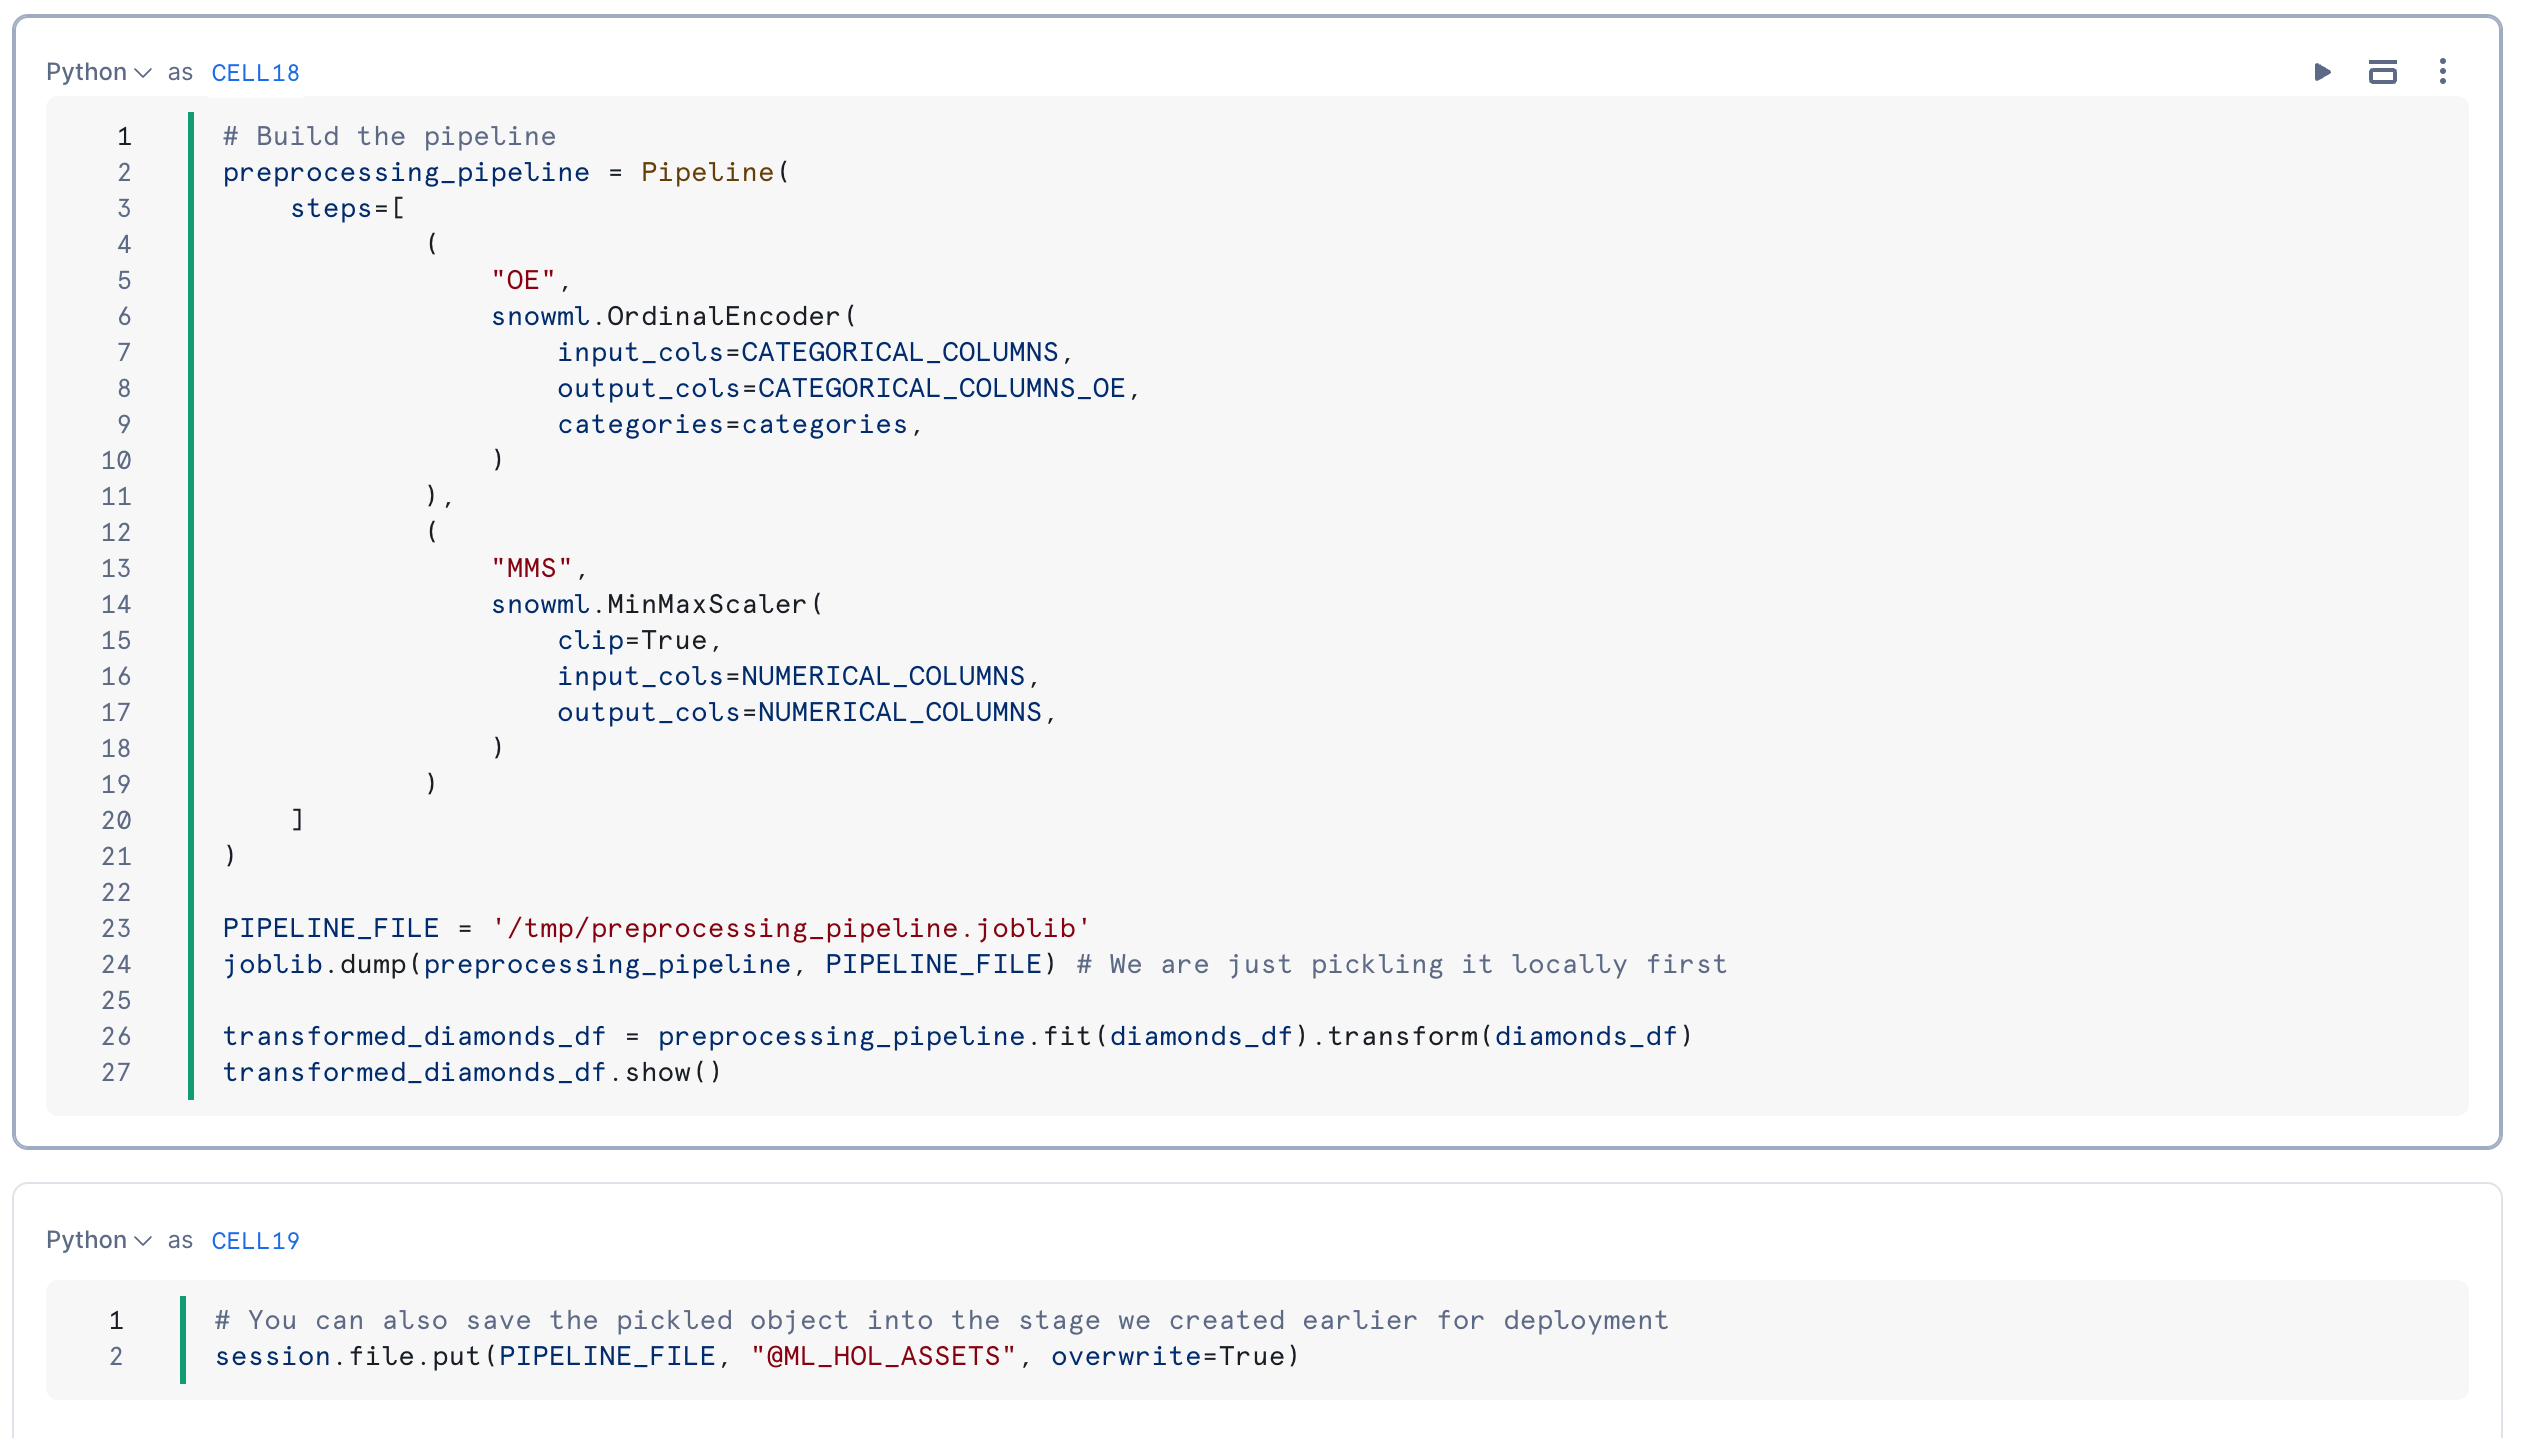Open the Python language dropdown for CELL18
Viewport: 2526px width, 1438px height.
(98, 72)
